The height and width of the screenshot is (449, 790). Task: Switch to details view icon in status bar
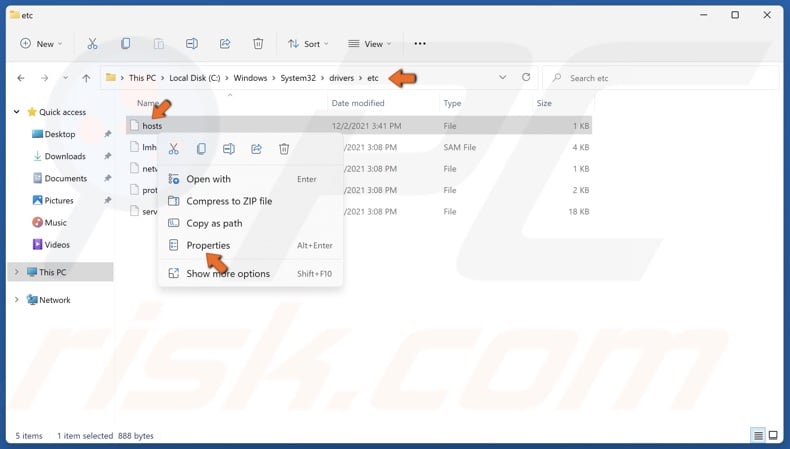tap(758, 435)
